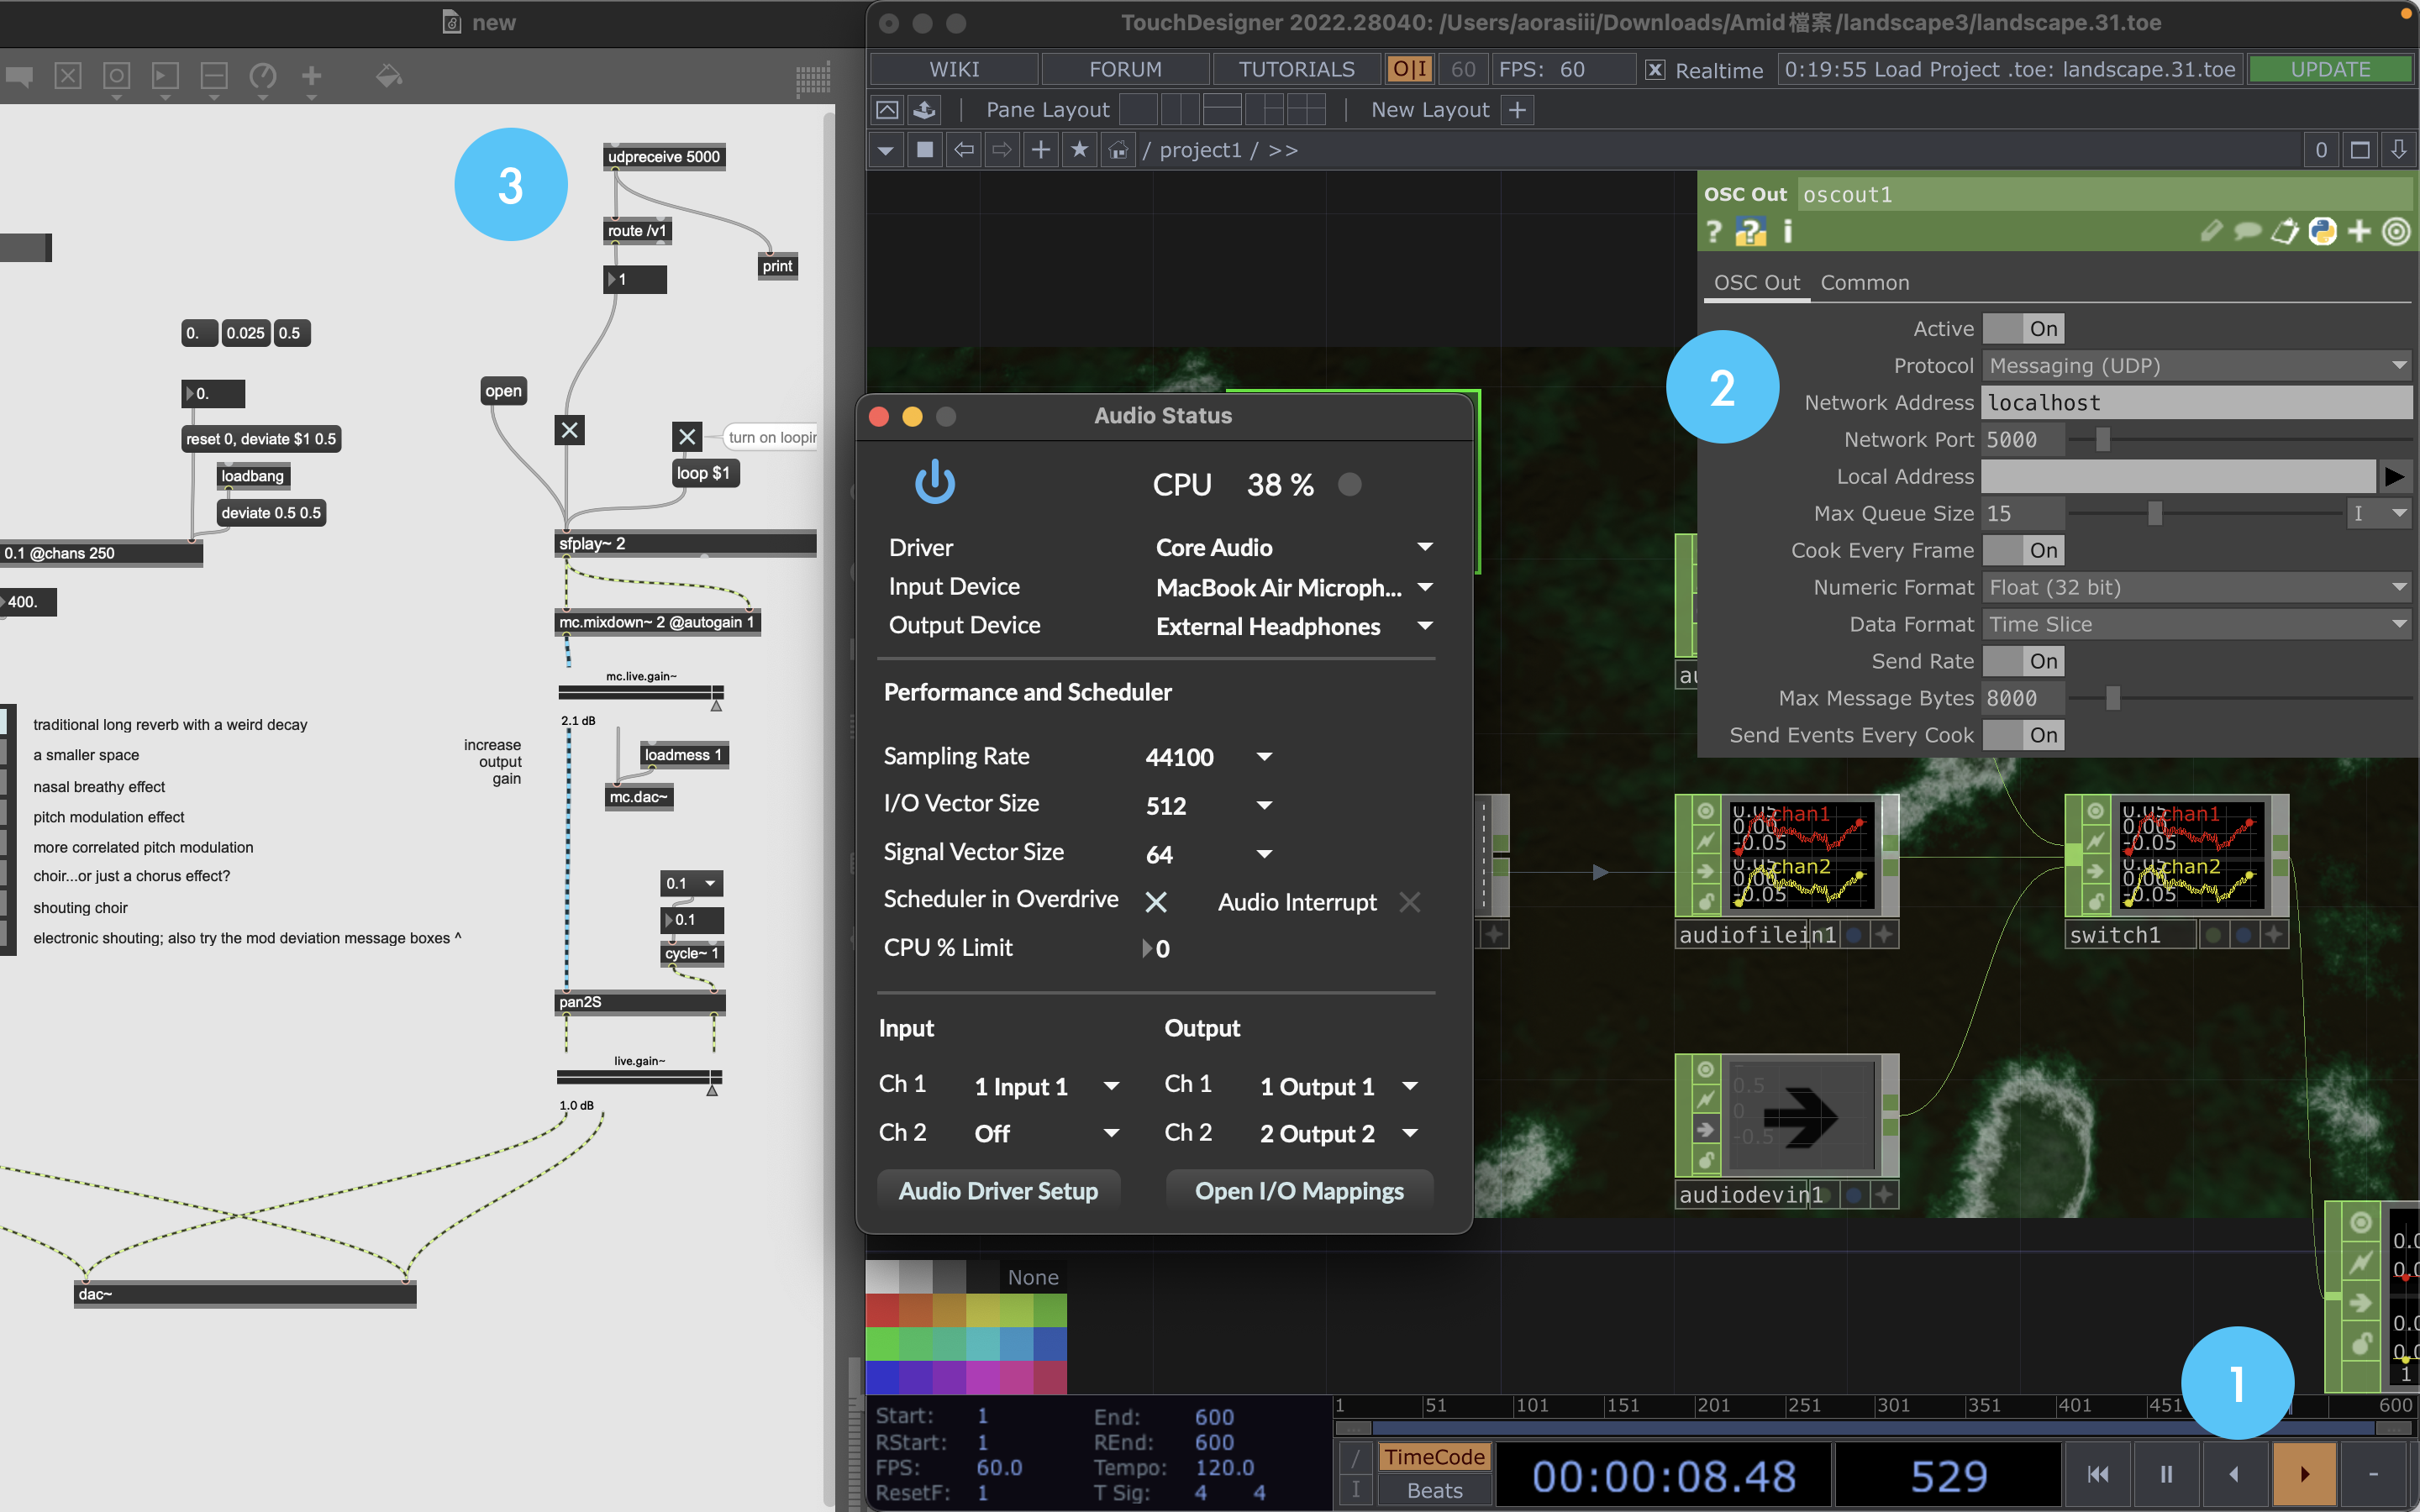The image size is (2420, 1512).
Task: Toggle Cook Every Frame switch
Action: point(2024,550)
